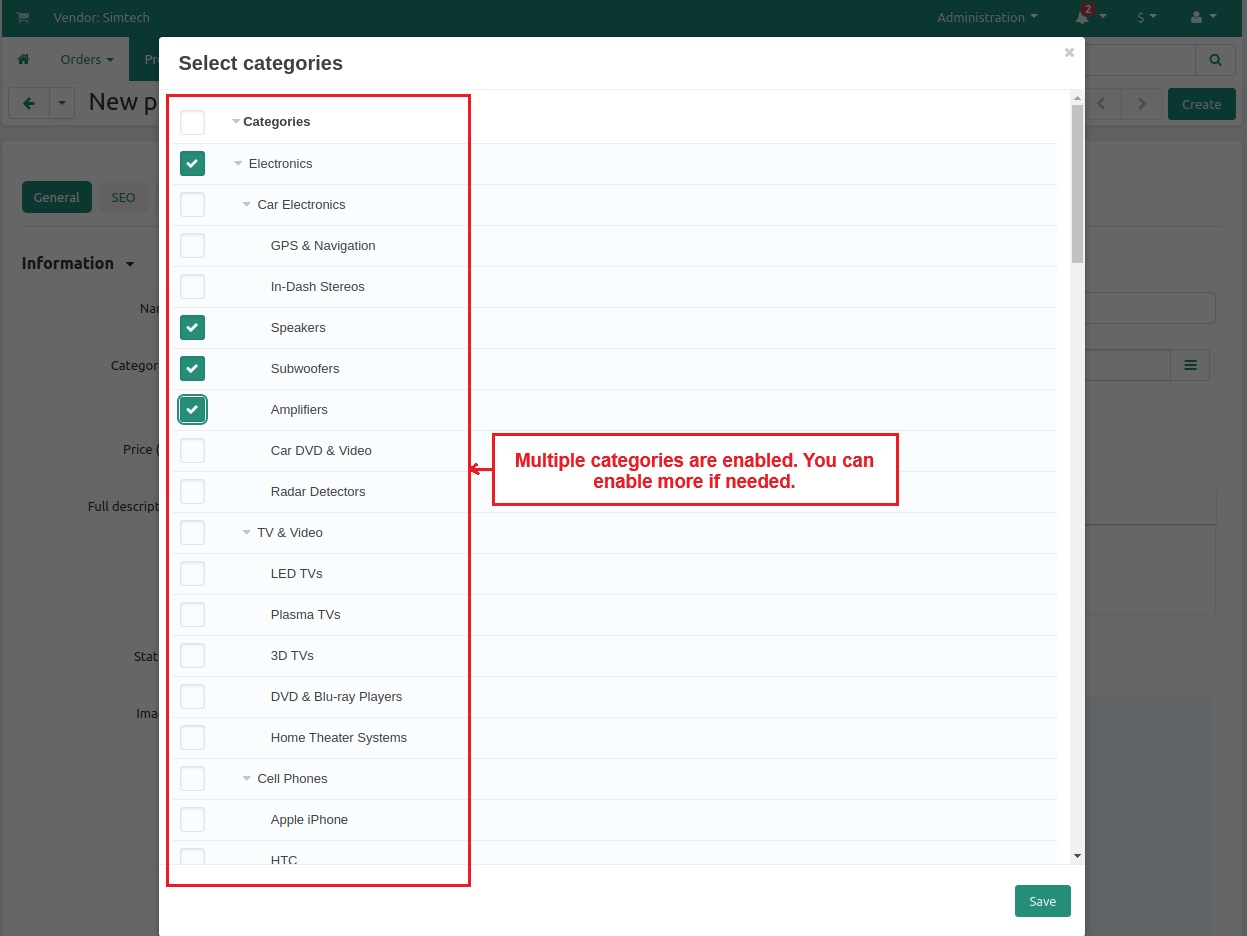1247x936 pixels.
Task: Click the category list scrollbar down arrow
Action: tap(1077, 856)
